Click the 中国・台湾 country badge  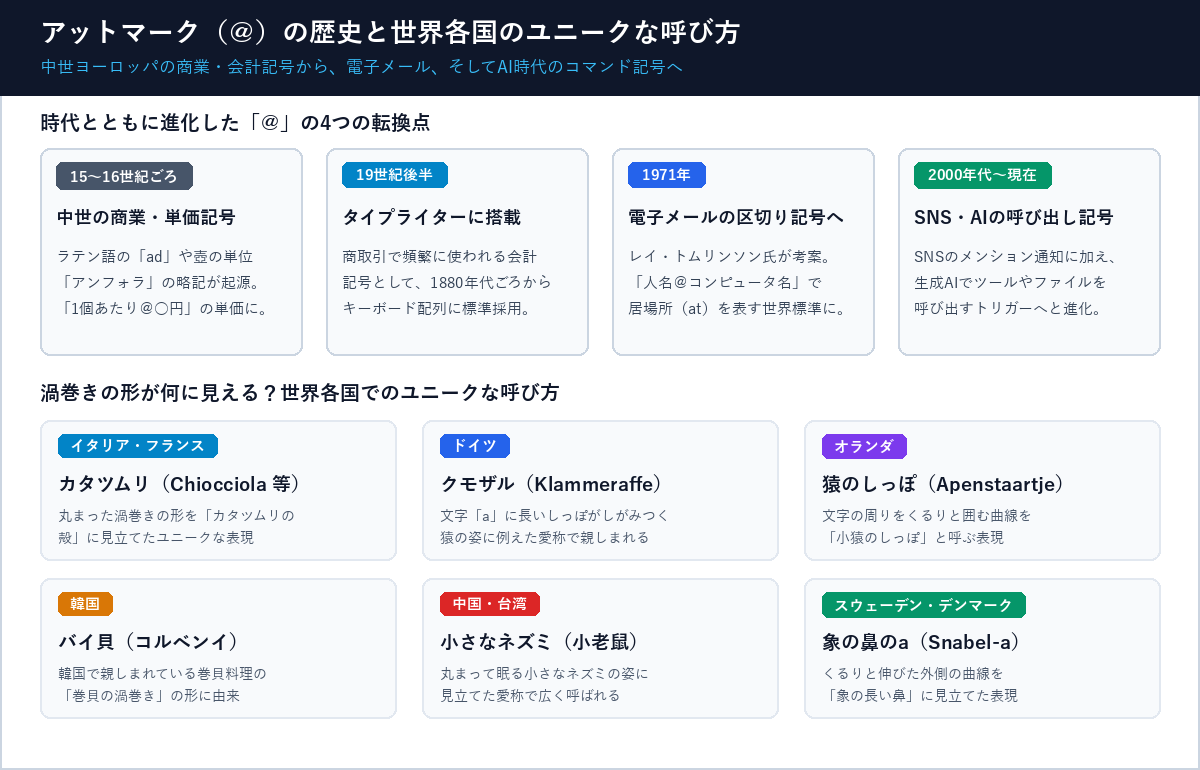coord(490,604)
